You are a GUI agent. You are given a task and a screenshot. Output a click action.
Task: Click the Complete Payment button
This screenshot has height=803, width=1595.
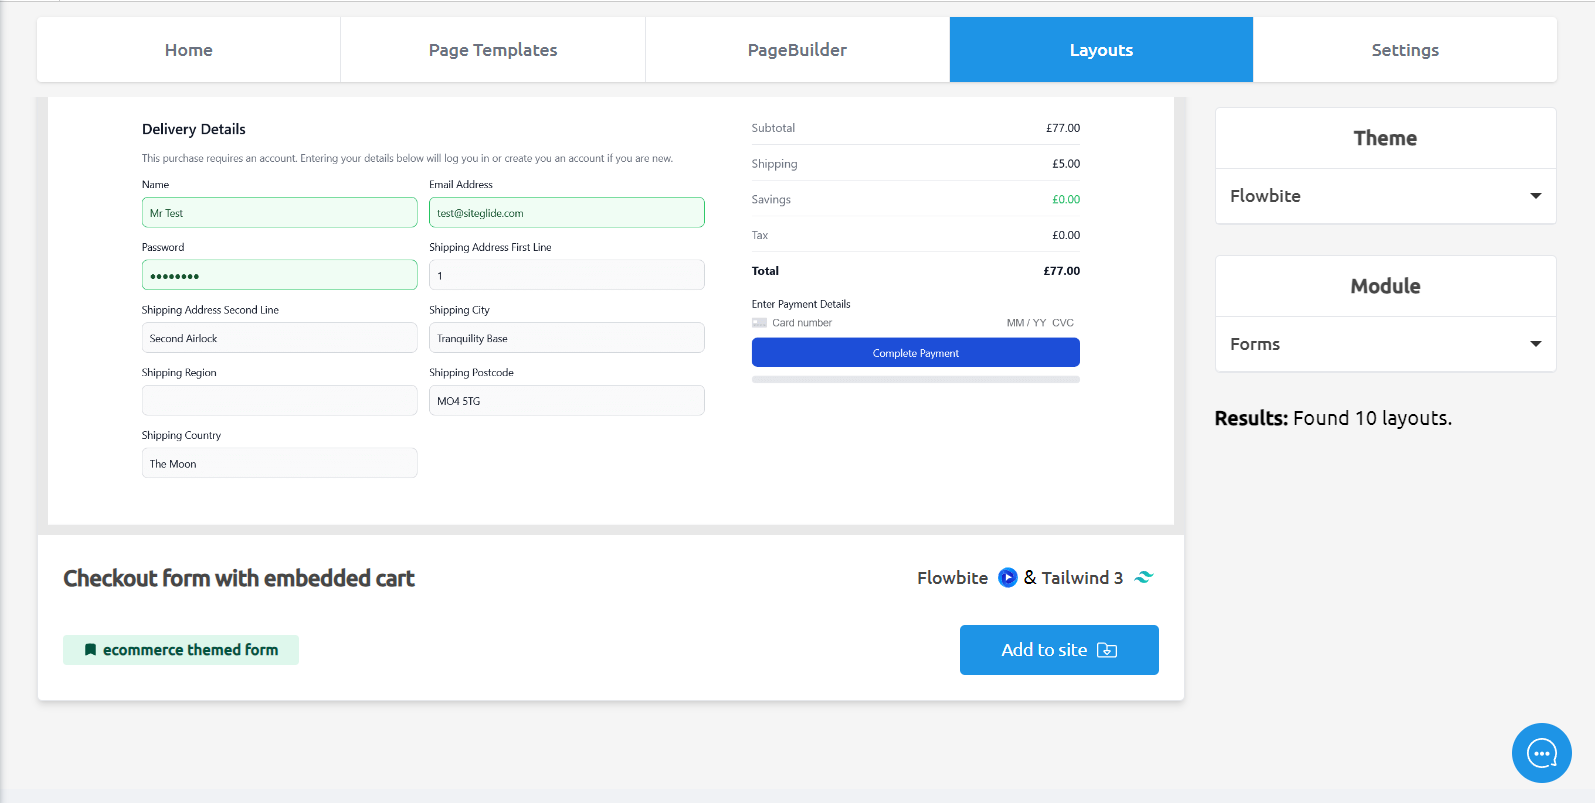915,353
